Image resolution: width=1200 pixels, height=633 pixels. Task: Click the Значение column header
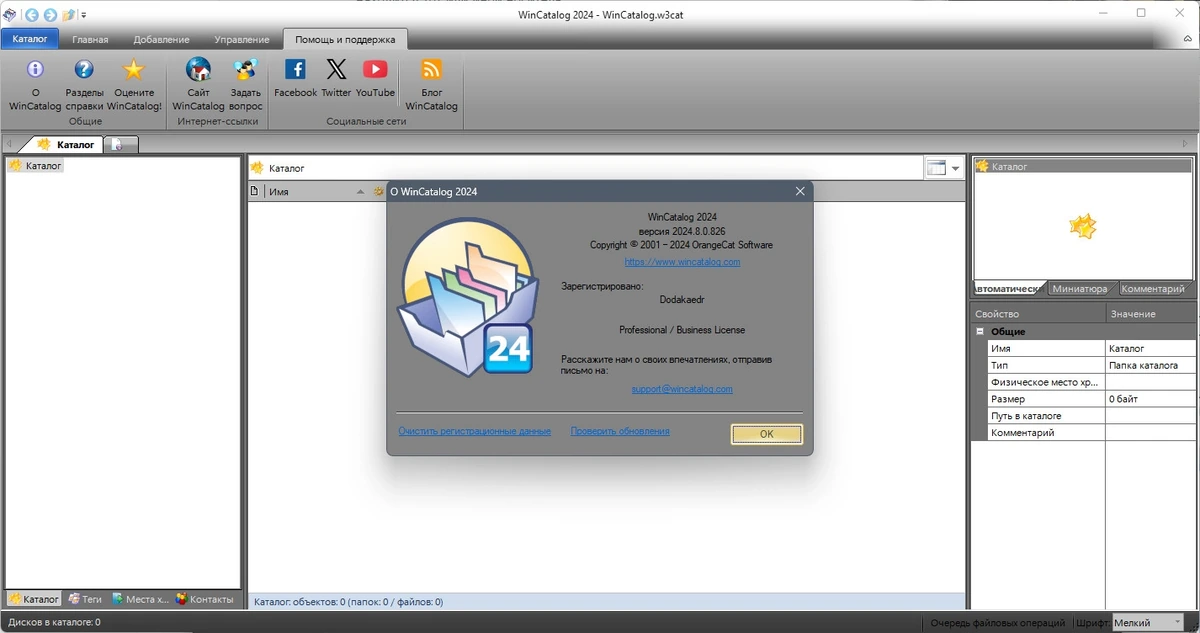coord(1153,314)
